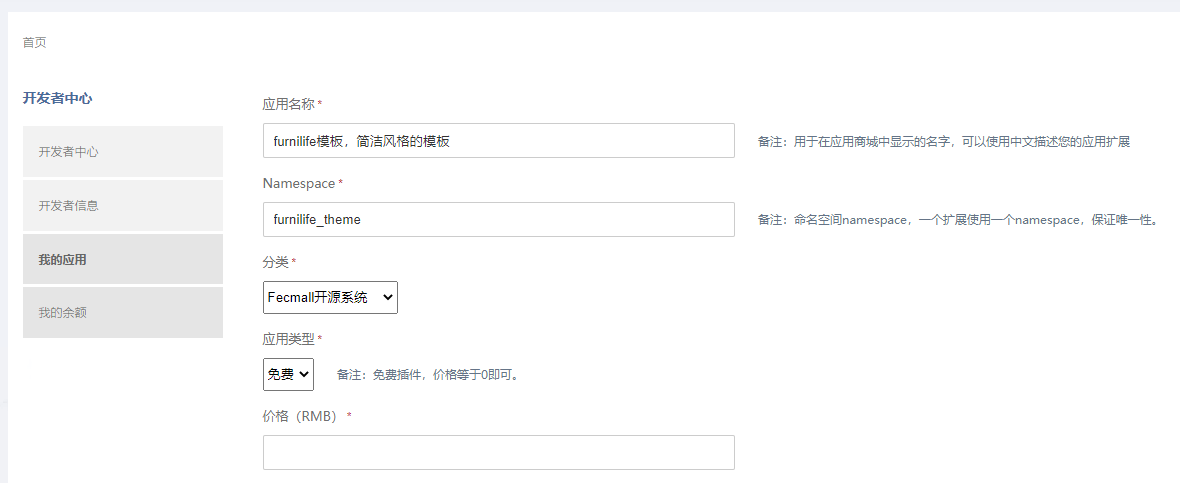The image size is (1180, 483).
Task: Focus the 应用名称 text field
Action: 498,141
